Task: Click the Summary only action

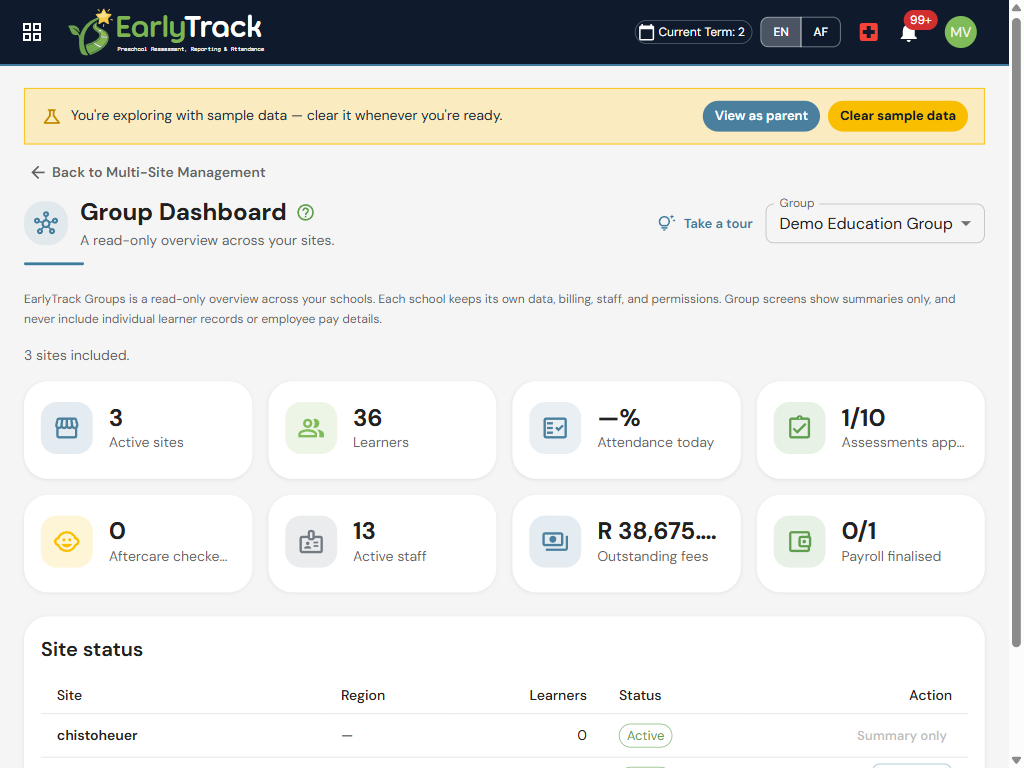Action: coord(901,735)
